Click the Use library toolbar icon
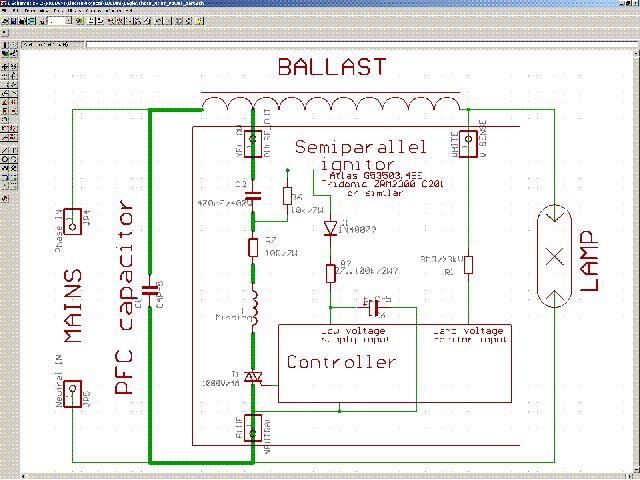Image resolution: width=640 pixels, height=480 pixels. (x=79, y=20)
